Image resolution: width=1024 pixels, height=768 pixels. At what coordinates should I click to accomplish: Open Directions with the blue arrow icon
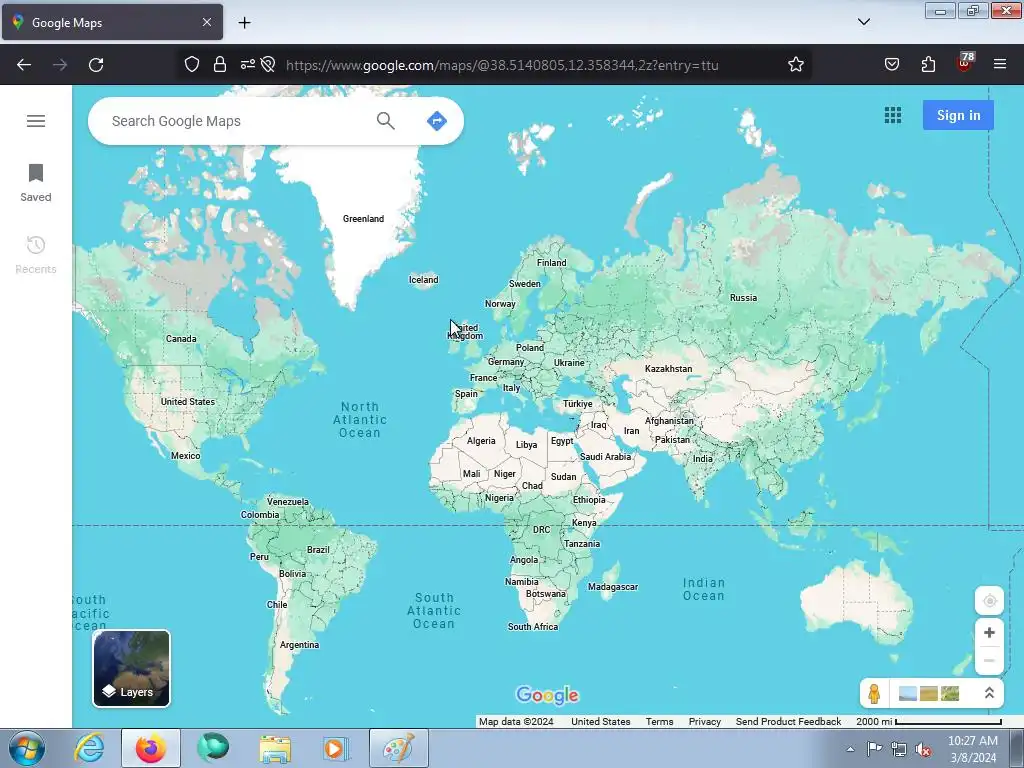click(x=437, y=121)
